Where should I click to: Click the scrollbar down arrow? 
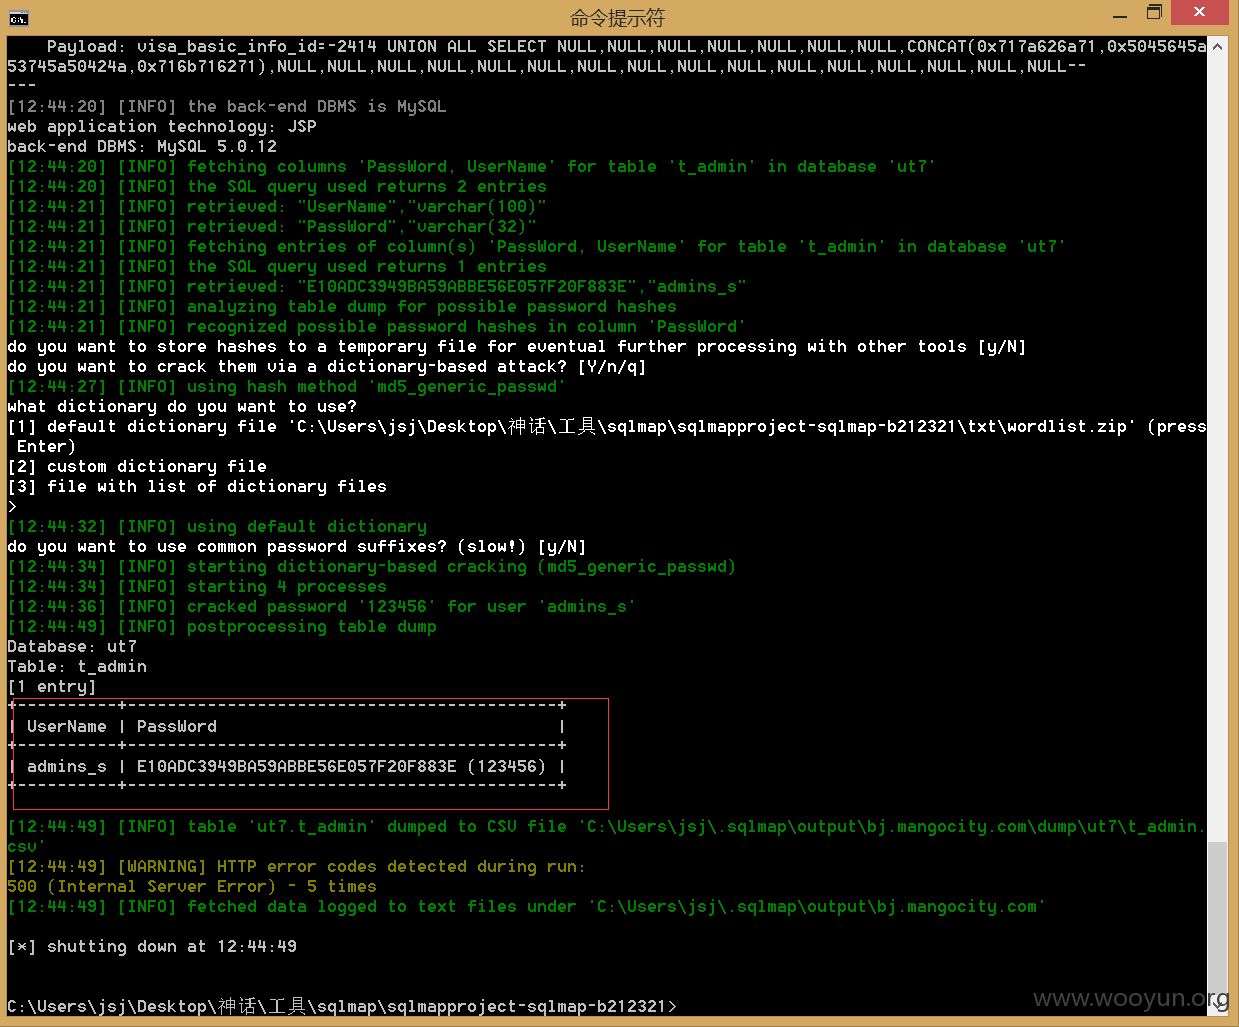pos(1217,1006)
